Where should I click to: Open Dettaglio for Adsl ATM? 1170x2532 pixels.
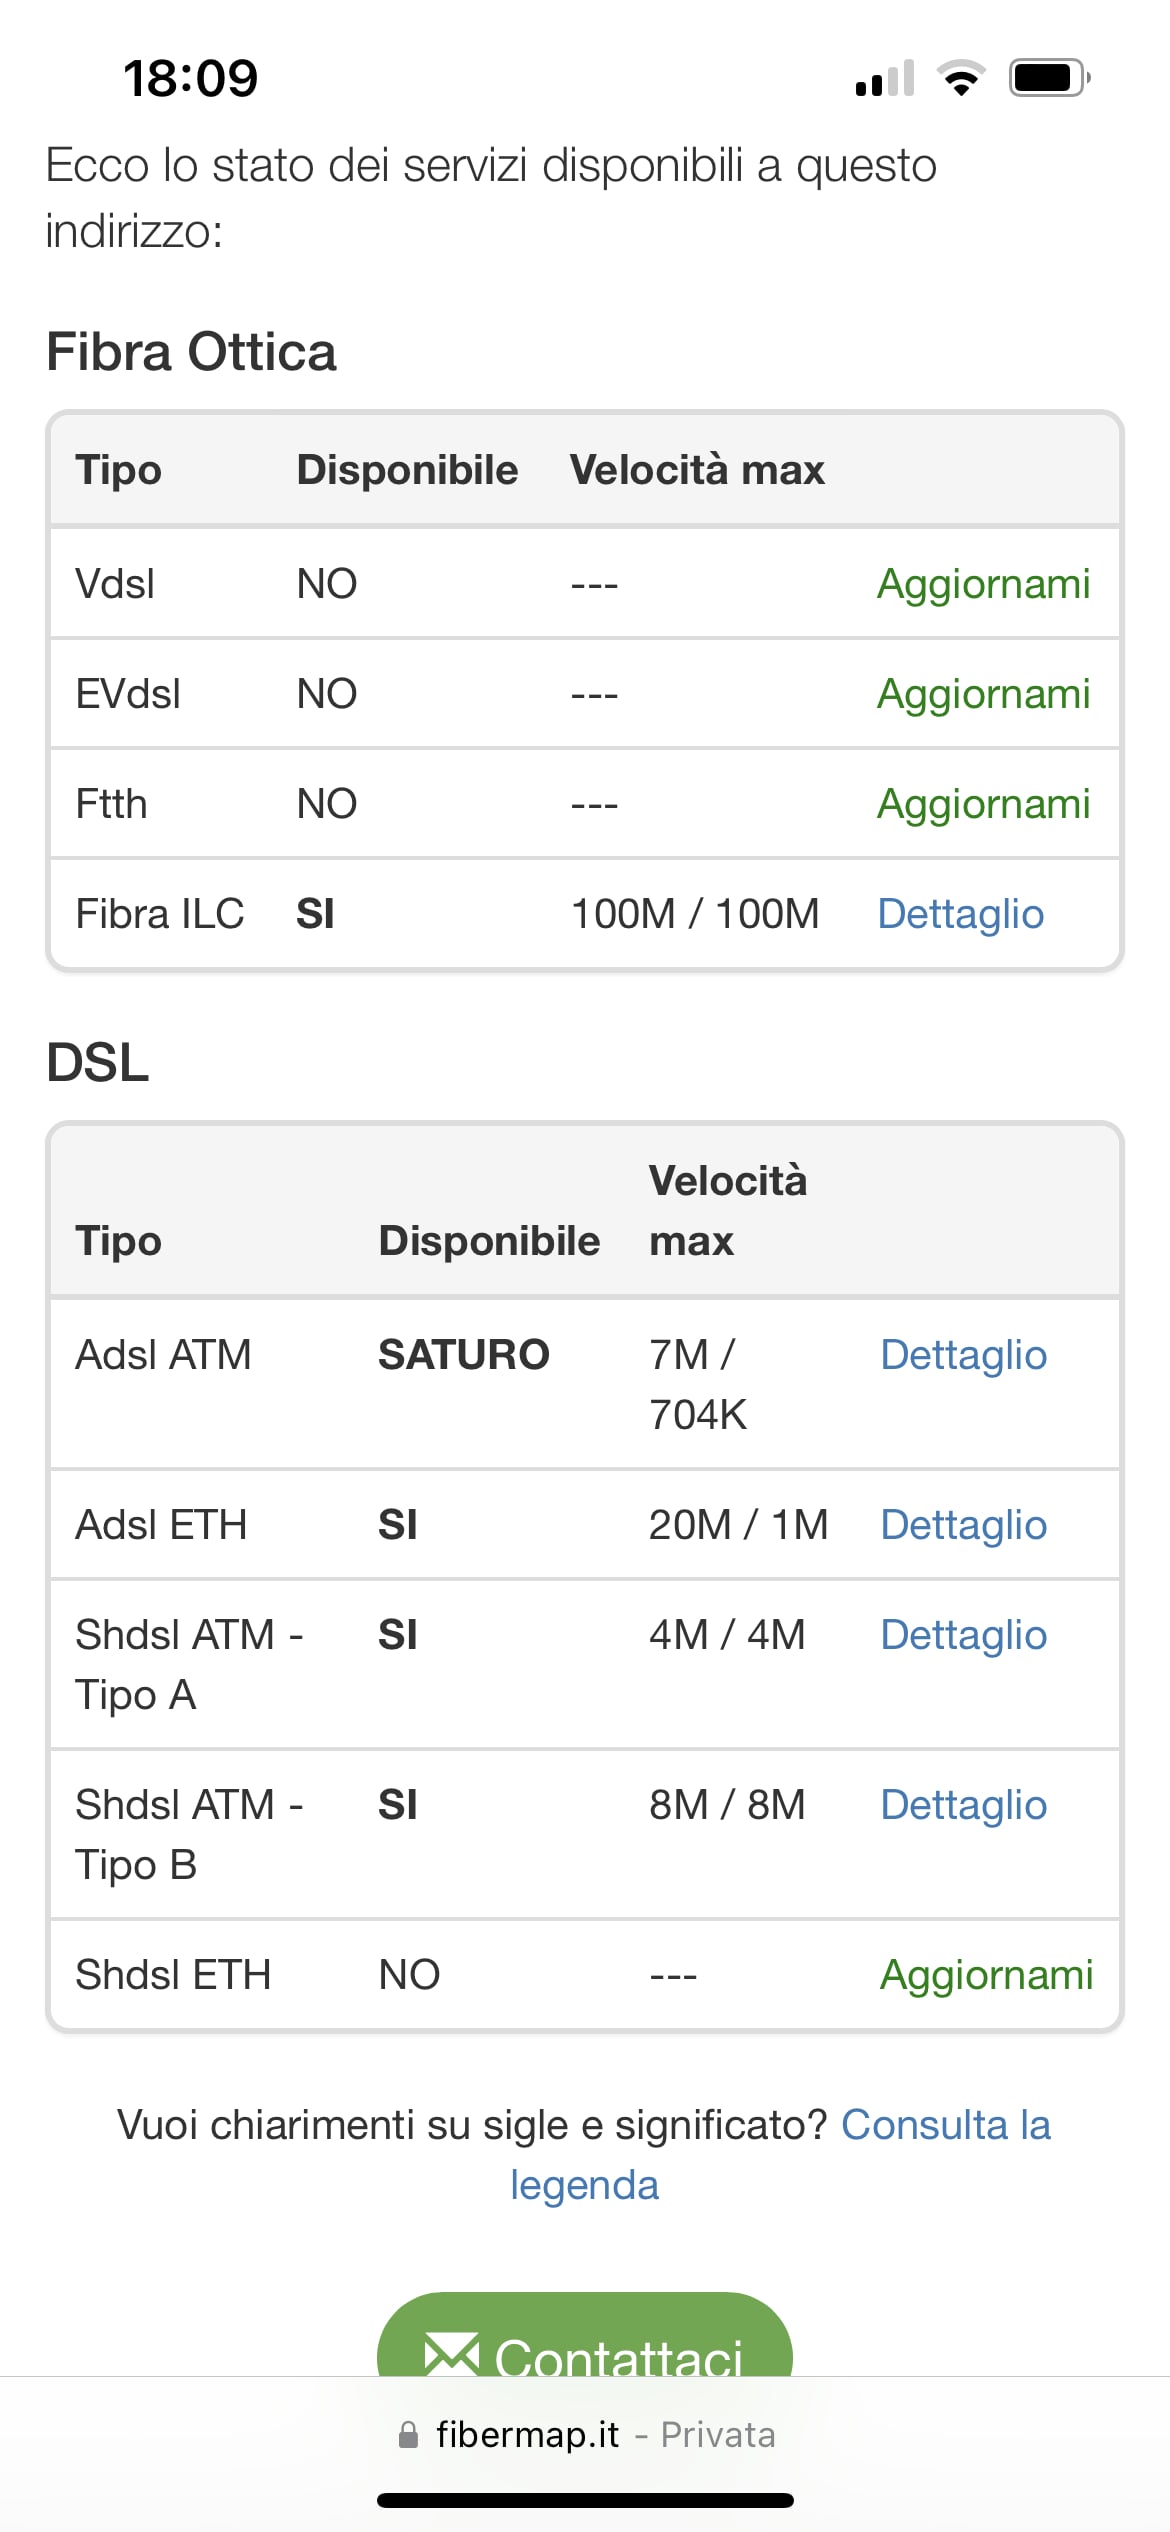click(963, 1355)
